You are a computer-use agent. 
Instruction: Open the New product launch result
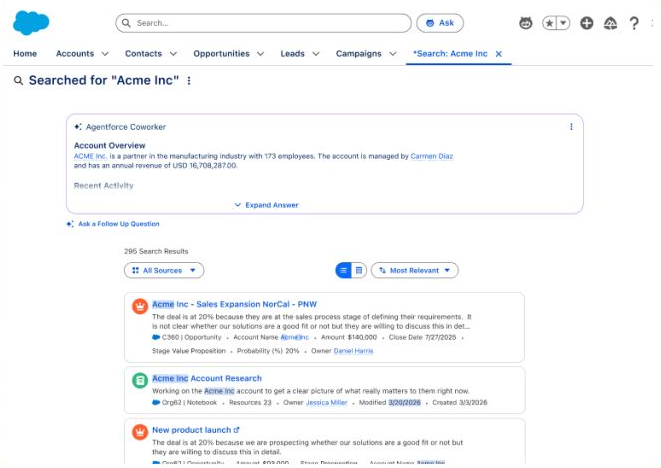[191, 430]
